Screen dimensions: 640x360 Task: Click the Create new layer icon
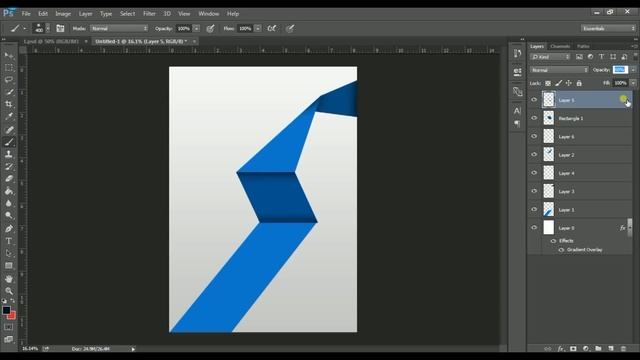tap(611, 349)
